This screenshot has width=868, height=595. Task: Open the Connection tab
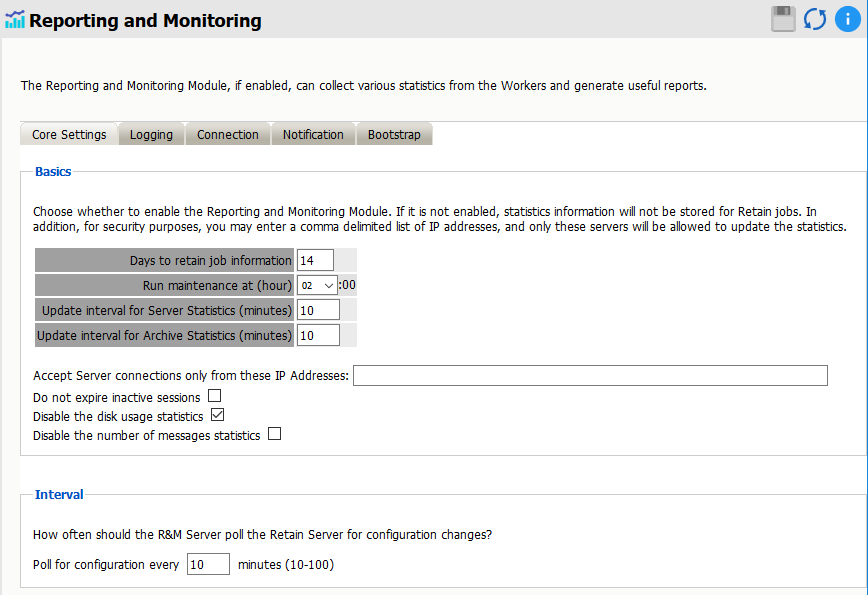[x=227, y=135]
